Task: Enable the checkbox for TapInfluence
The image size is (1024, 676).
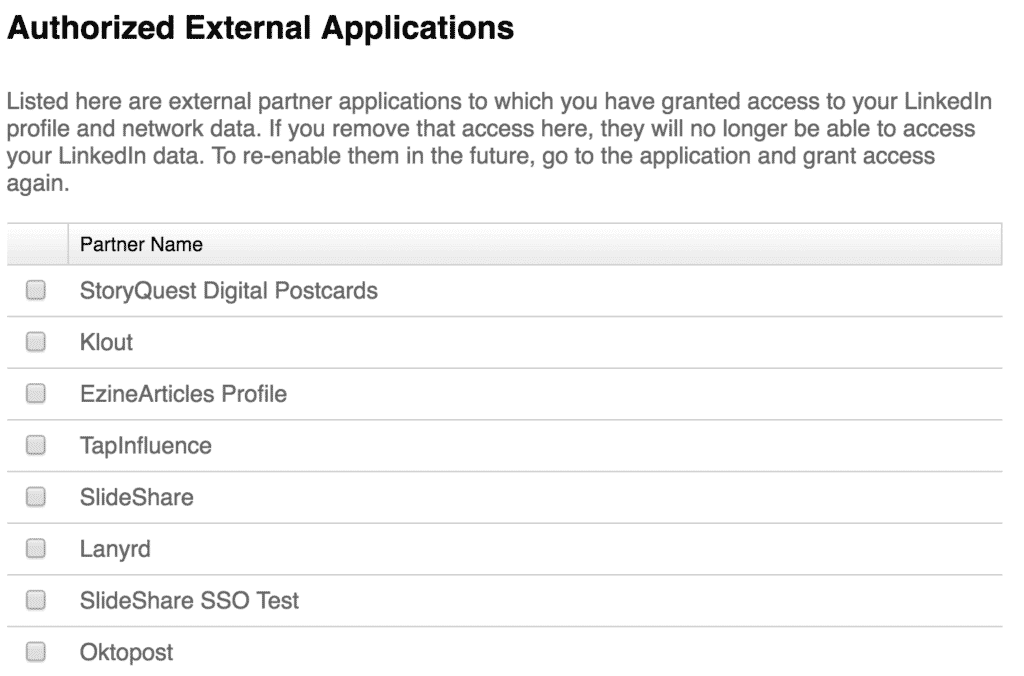Action: [x=35, y=445]
